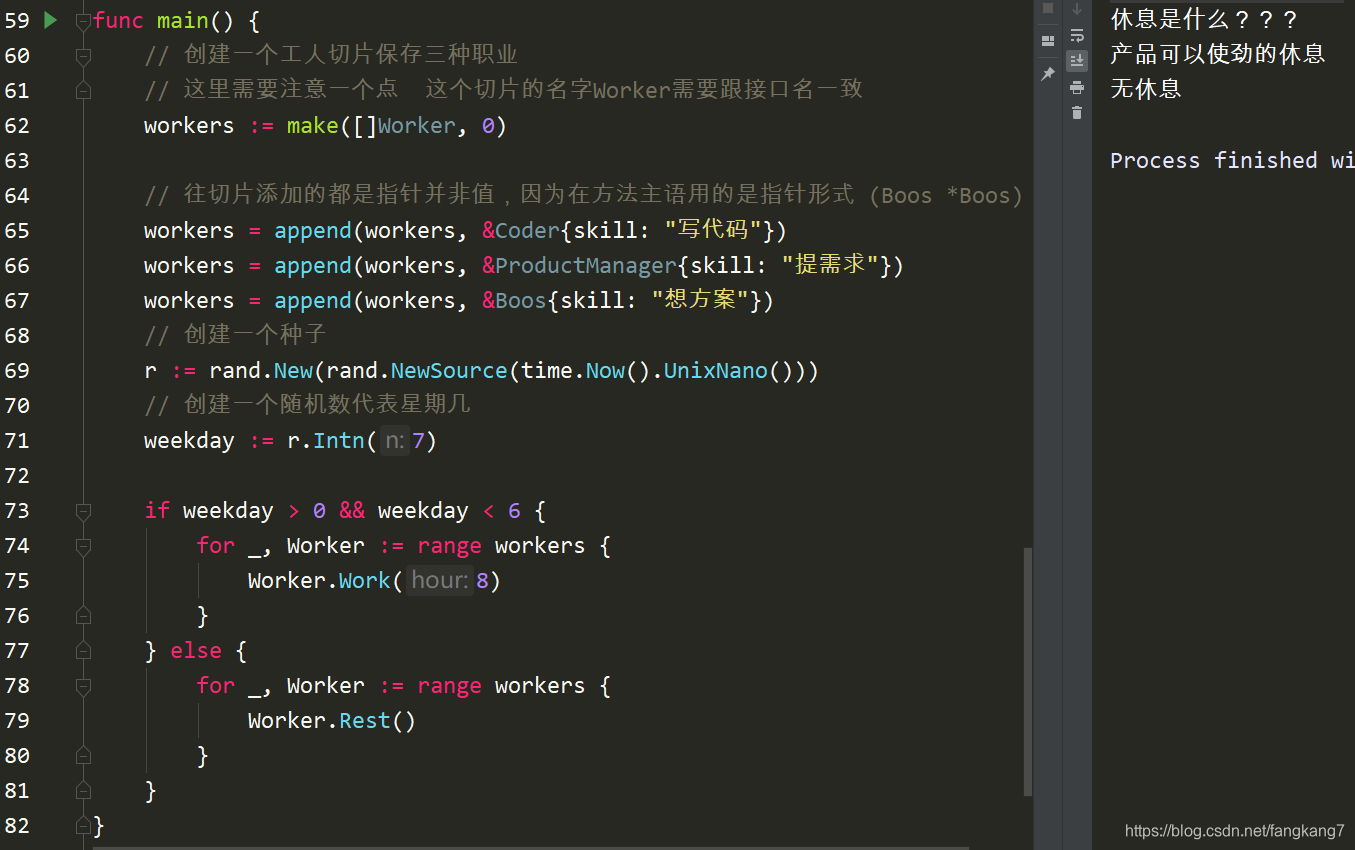Collapse the else block at line 77
Viewport: 1355px width, 850px height.
(84, 651)
